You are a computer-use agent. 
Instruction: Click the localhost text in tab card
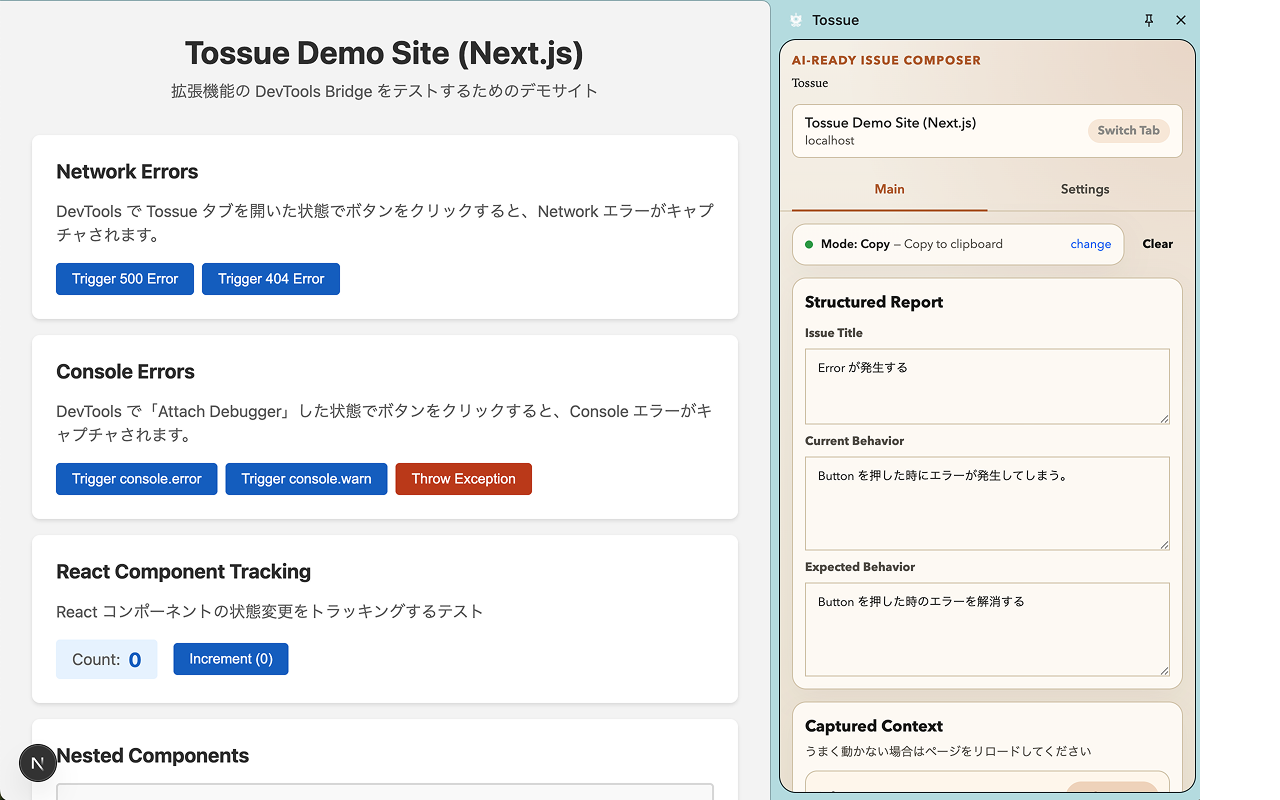pyautogui.click(x=830, y=141)
